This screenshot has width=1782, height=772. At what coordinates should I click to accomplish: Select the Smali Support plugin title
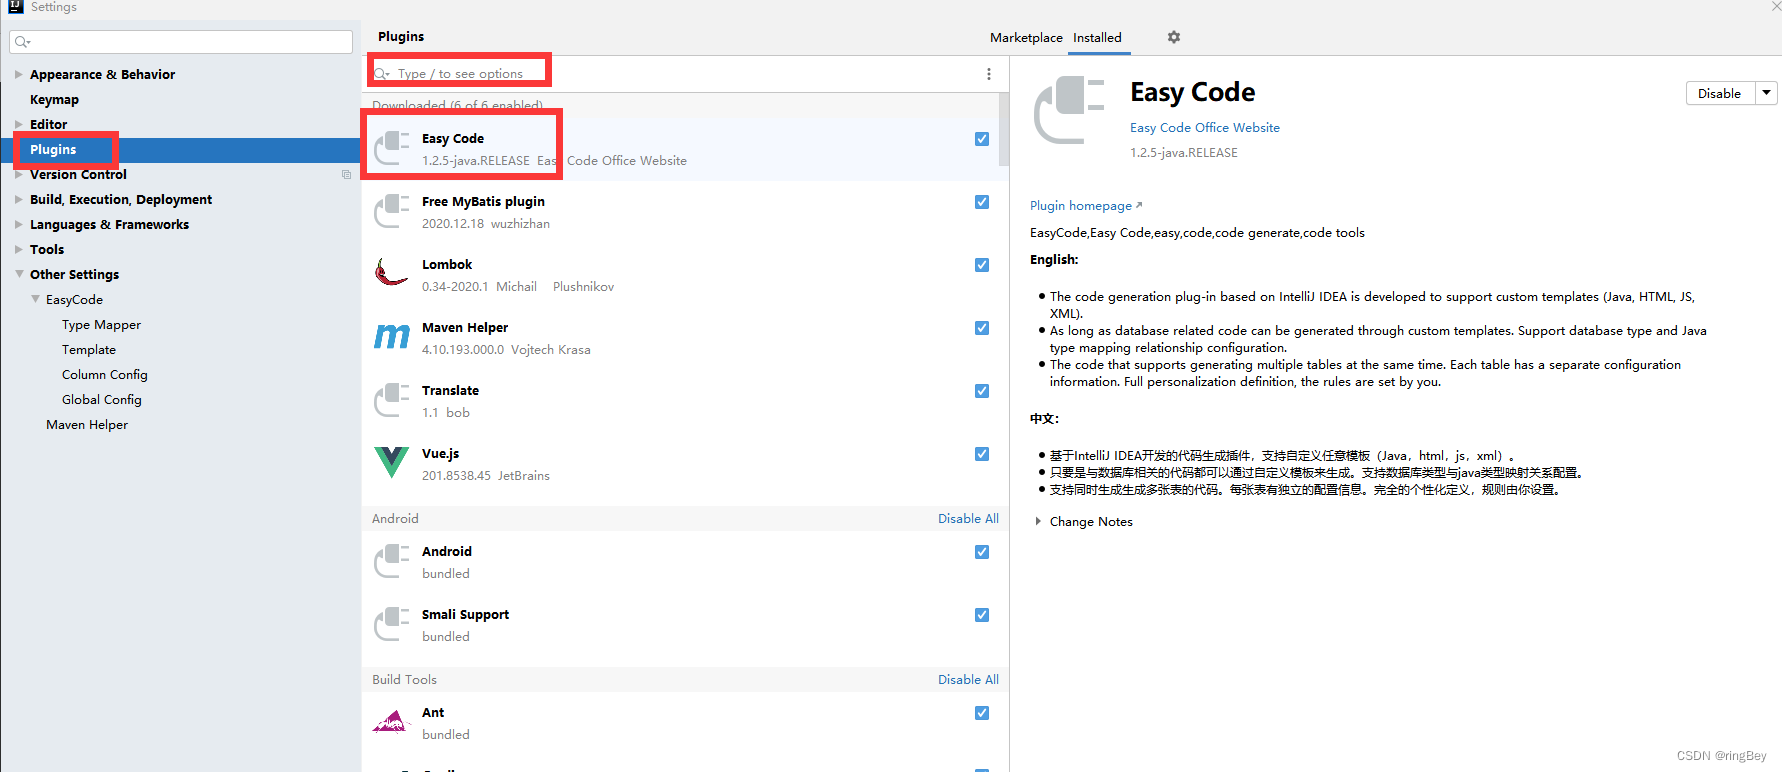(x=465, y=614)
